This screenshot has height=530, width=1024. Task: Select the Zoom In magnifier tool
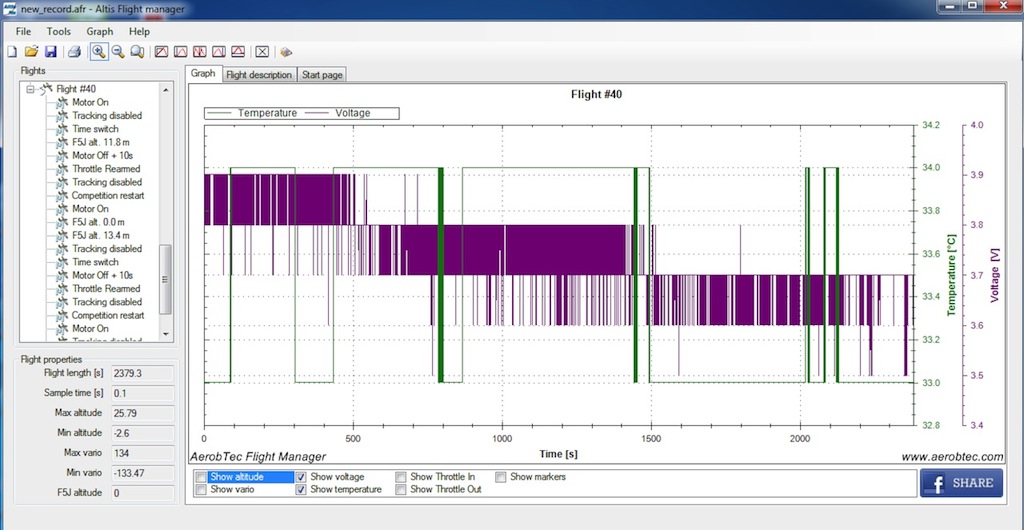click(99, 51)
